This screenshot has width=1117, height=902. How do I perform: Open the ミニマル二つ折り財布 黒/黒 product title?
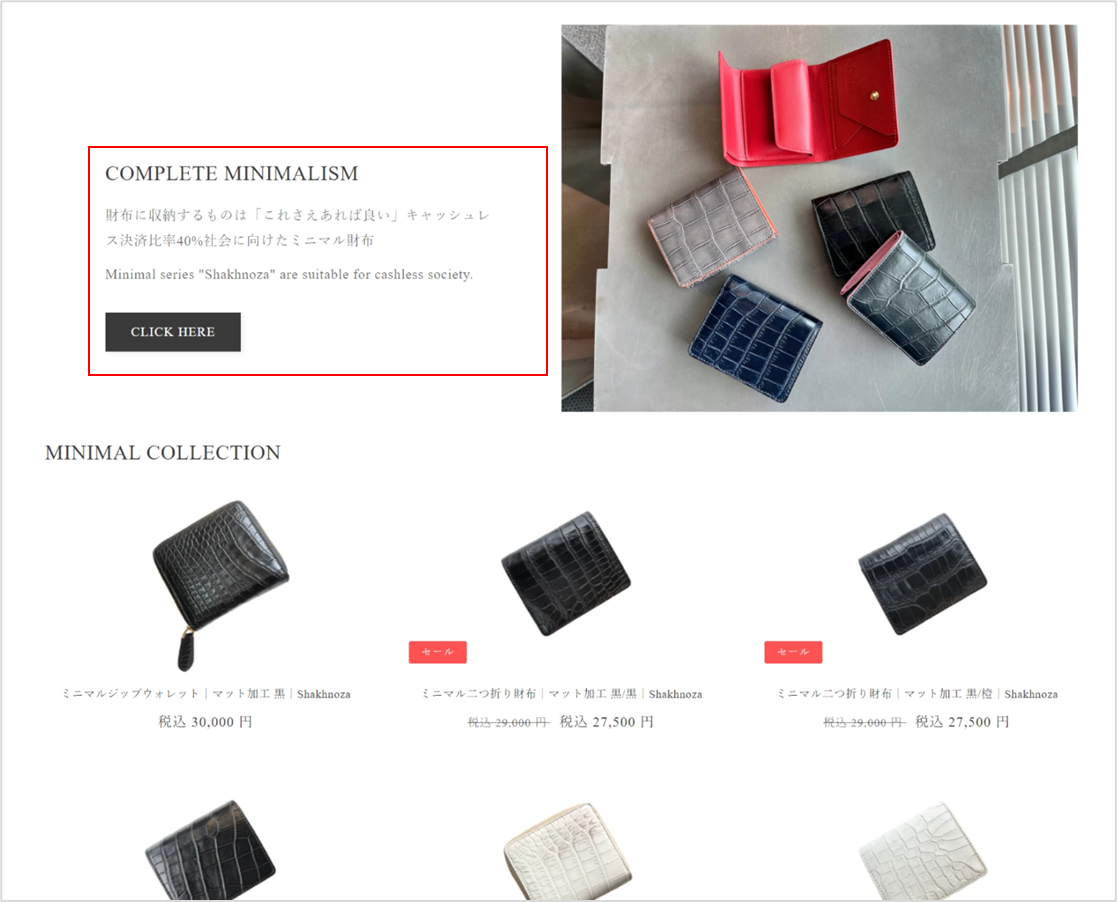pos(561,694)
